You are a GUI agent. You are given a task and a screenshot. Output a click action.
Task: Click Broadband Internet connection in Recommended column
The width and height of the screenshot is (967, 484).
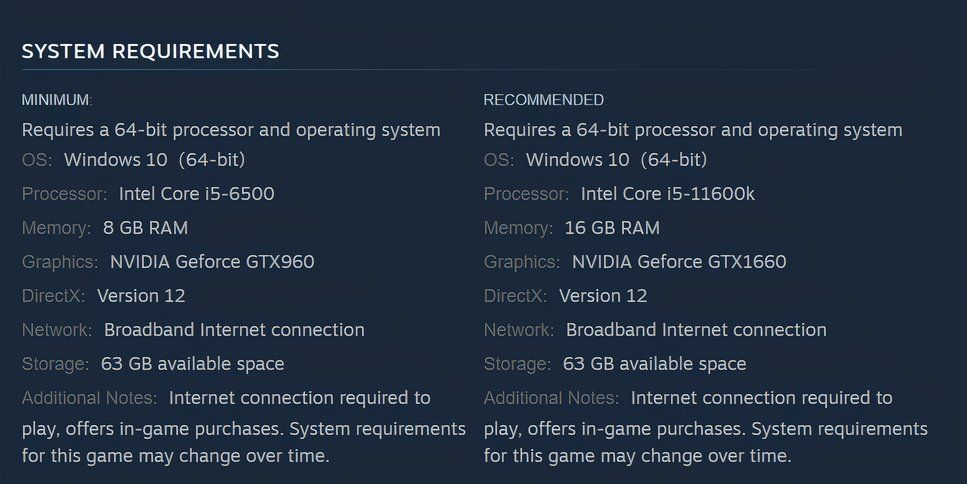696,330
